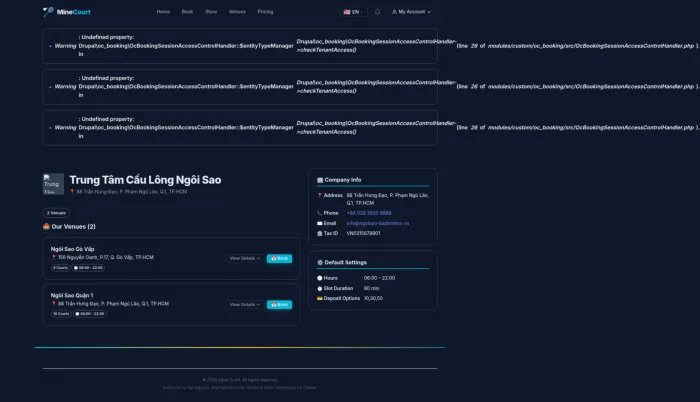The width and height of the screenshot is (700, 402).
Task: Click the courts count badge in Quận 1 card
Action: [x=61, y=314]
